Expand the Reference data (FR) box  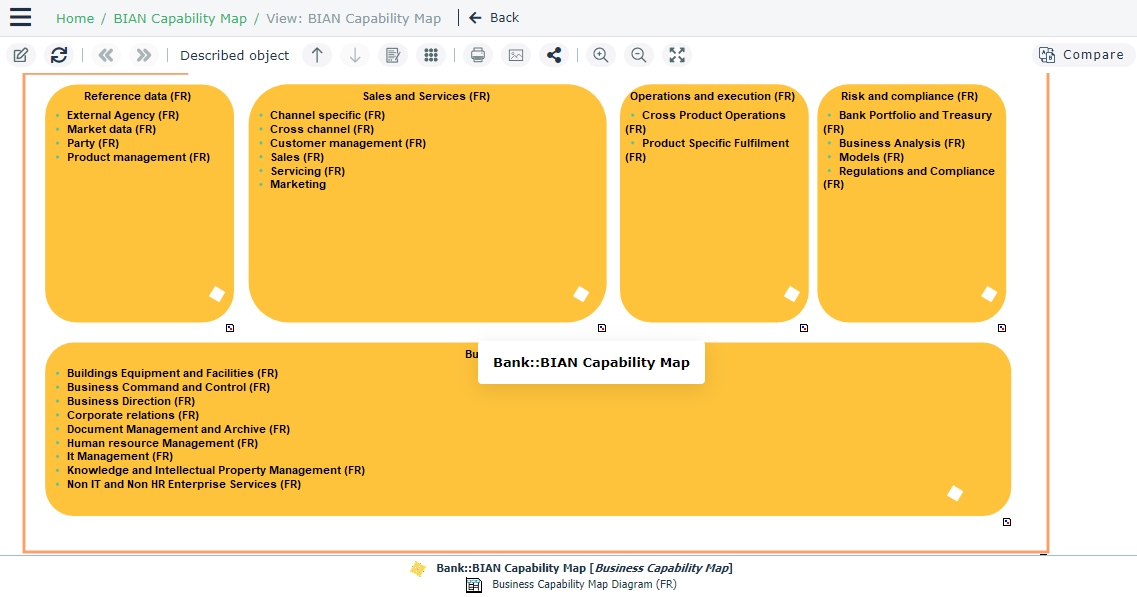coord(229,328)
